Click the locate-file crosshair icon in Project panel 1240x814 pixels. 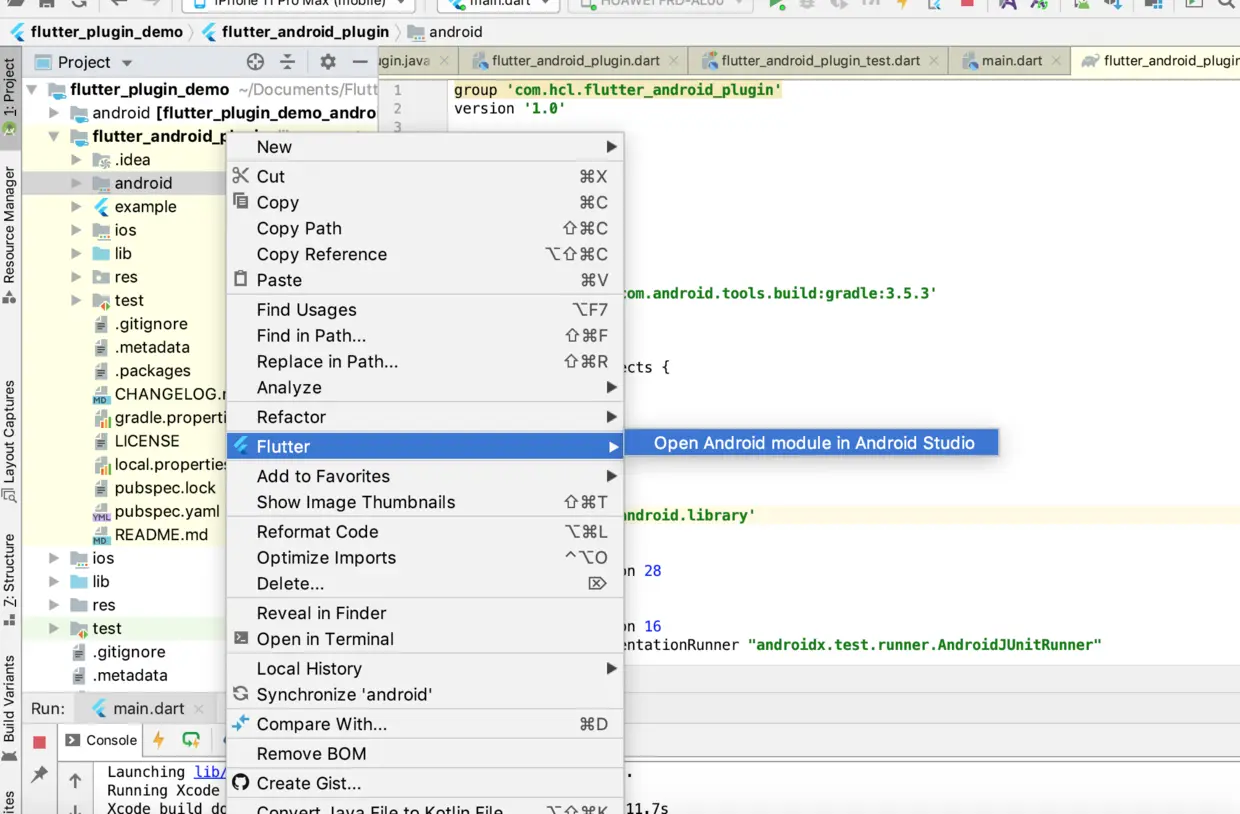point(255,62)
